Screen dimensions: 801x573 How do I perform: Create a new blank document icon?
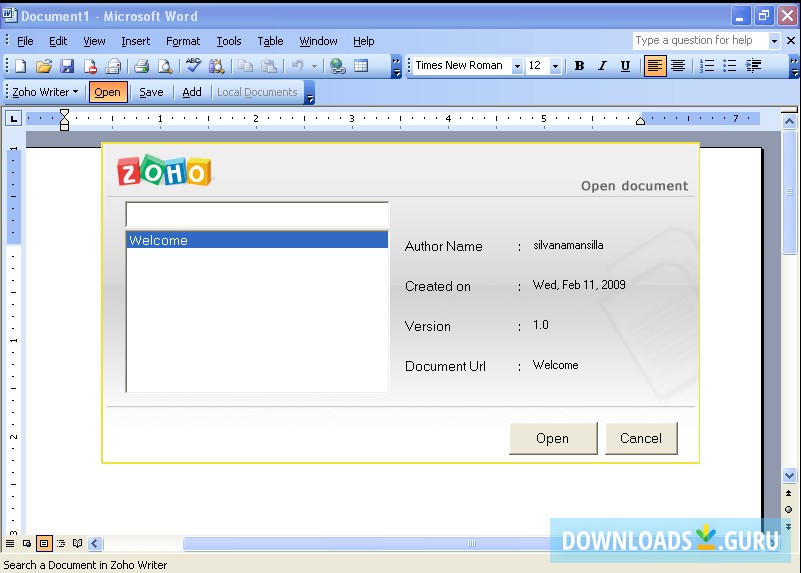[x=20, y=66]
